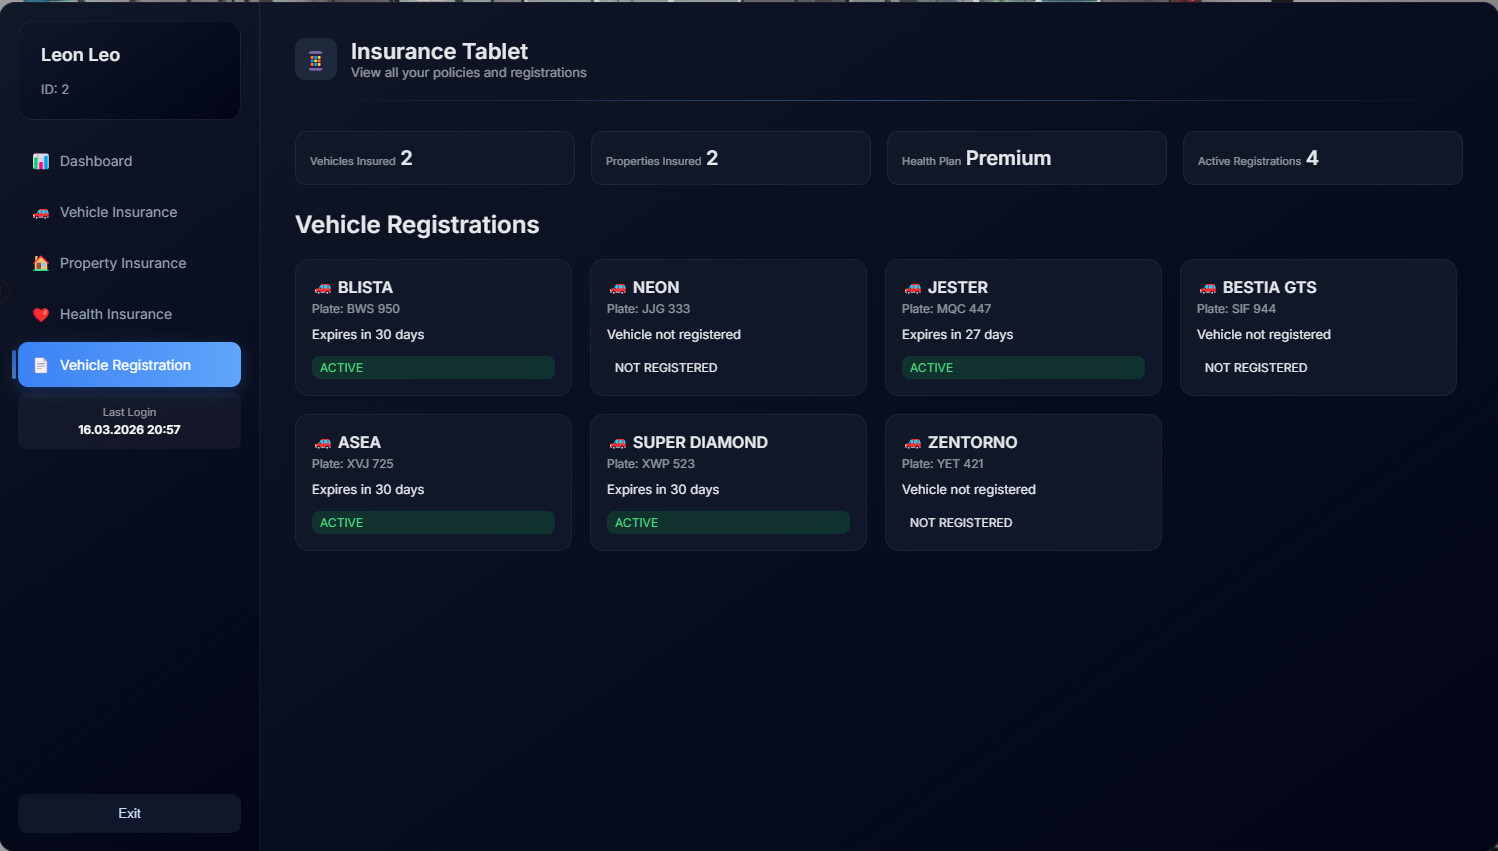Click plate text SIF 944
This screenshot has height=851, width=1498.
tap(1254, 309)
